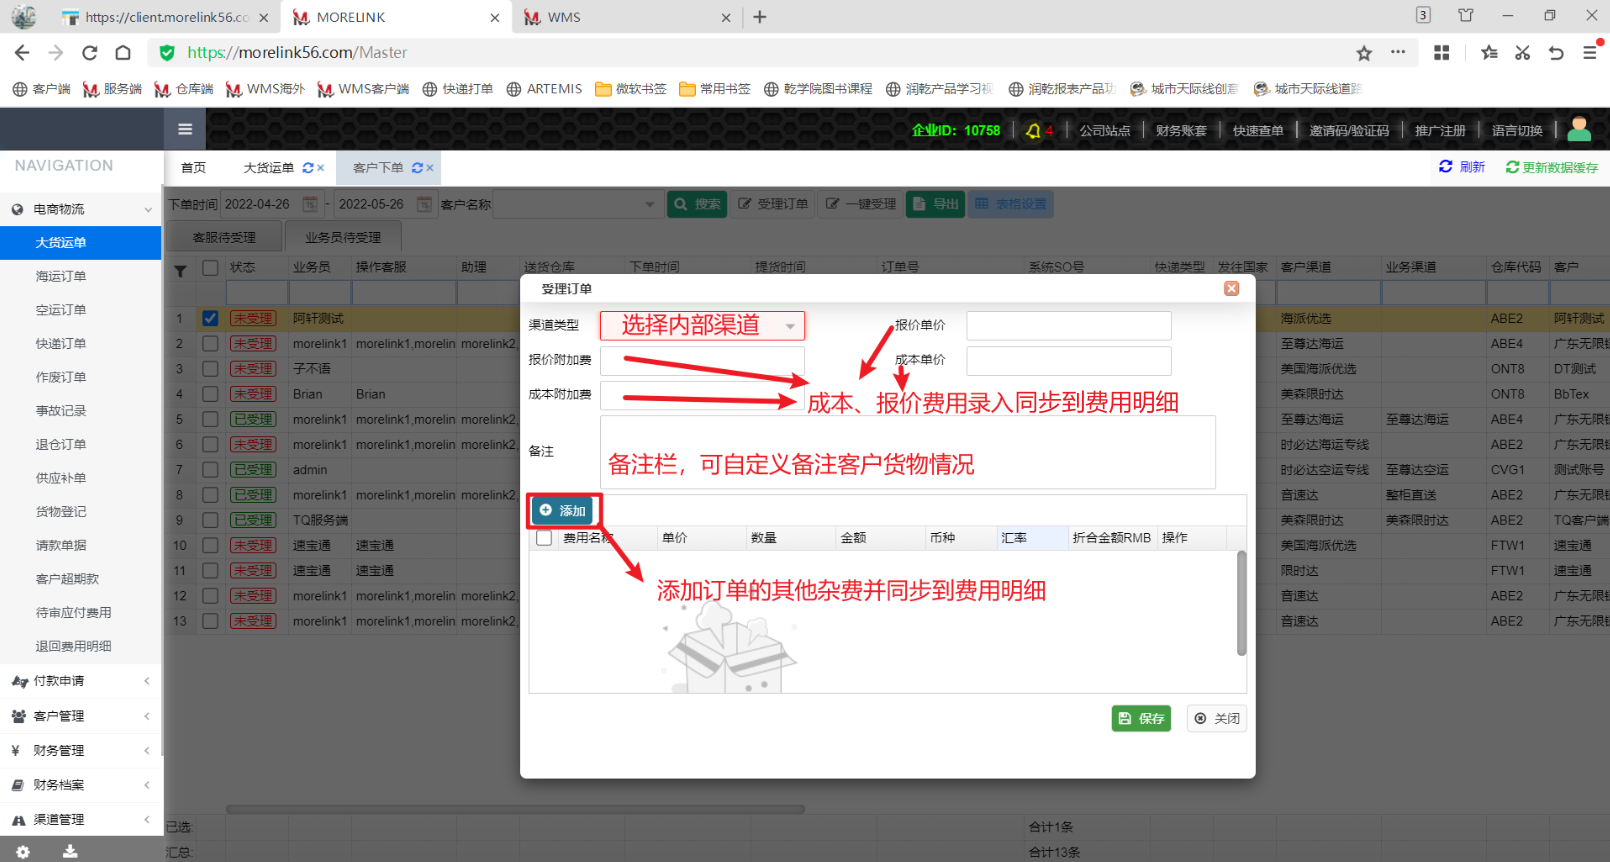Viewport: 1610px width, 862px height.
Task: Click the download icon in sidebar footer
Action: (x=70, y=851)
